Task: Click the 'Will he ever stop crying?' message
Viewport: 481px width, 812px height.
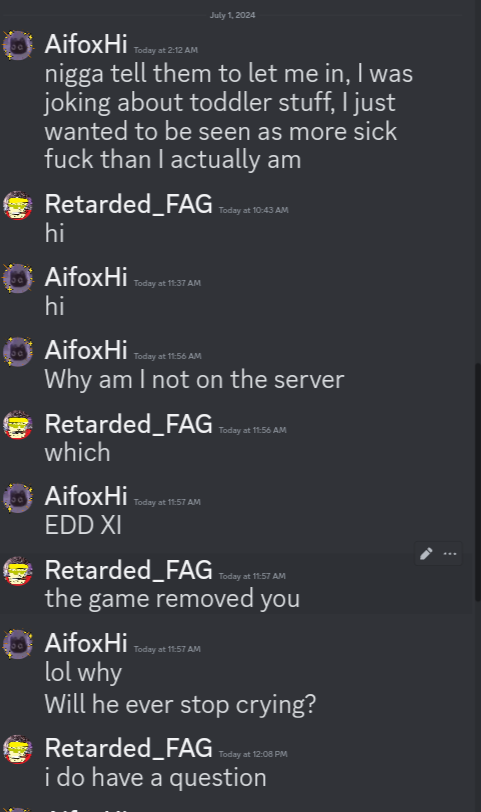Action: pos(180,705)
